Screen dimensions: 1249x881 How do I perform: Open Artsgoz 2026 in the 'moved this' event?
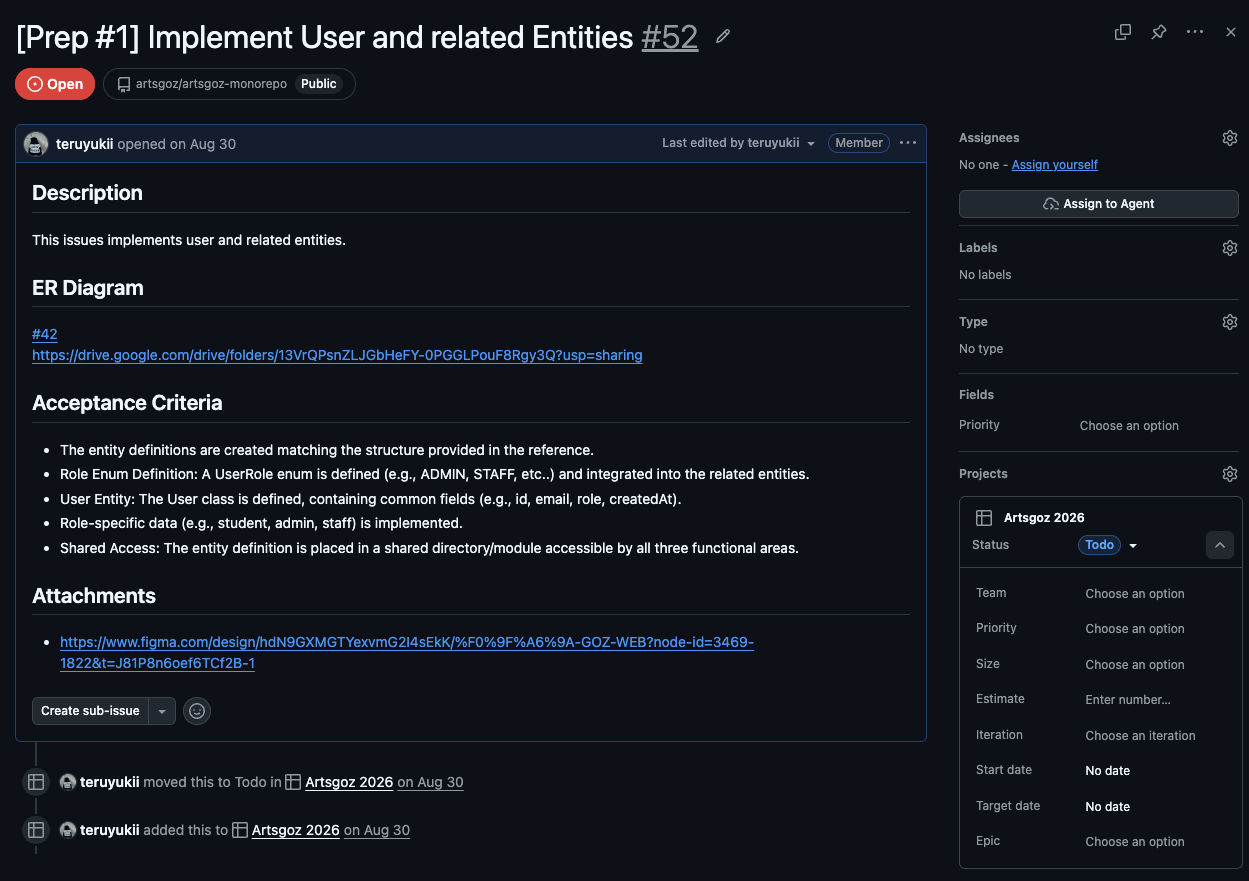tap(349, 782)
